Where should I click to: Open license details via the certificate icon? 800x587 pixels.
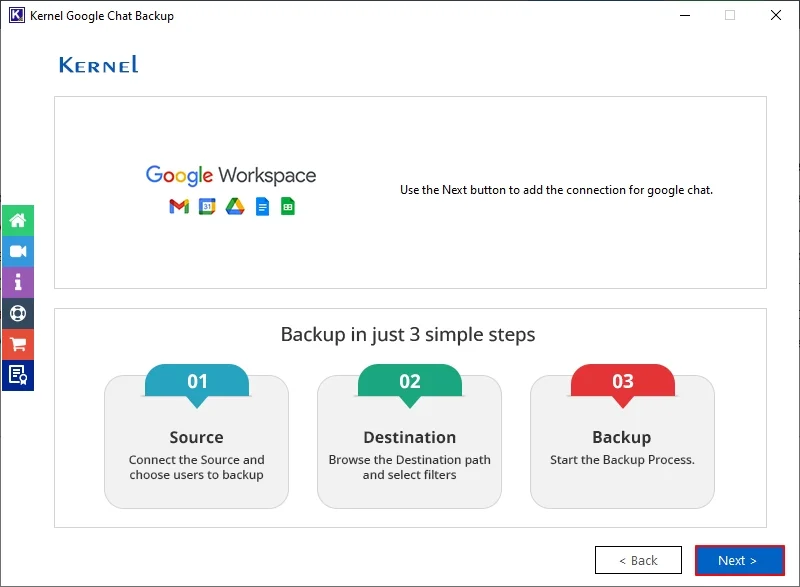18,375
